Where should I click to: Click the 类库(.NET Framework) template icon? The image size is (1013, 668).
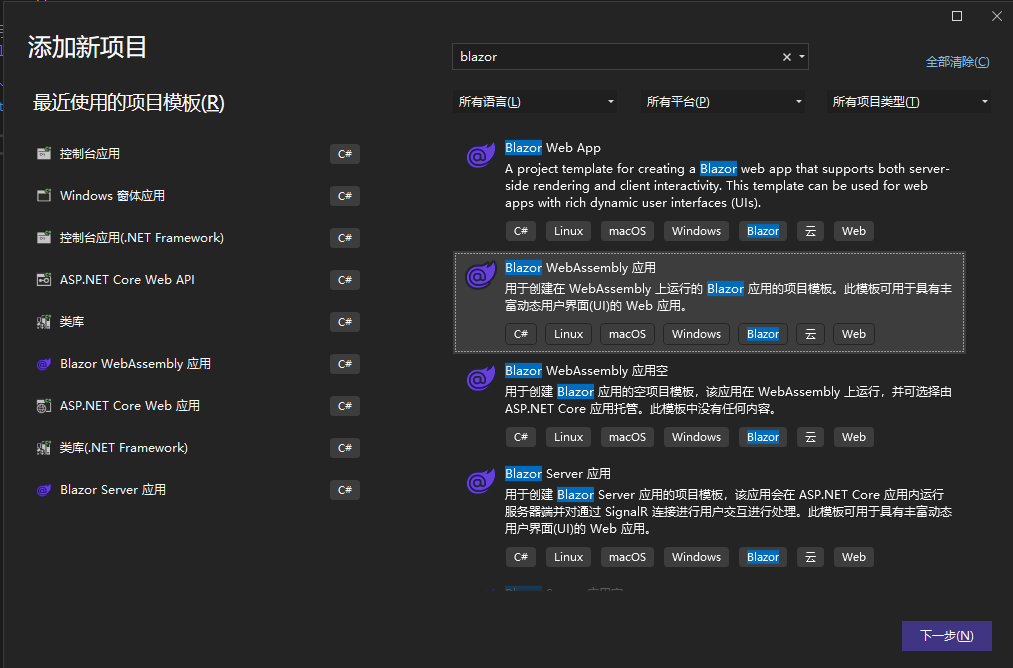point(44,448)
